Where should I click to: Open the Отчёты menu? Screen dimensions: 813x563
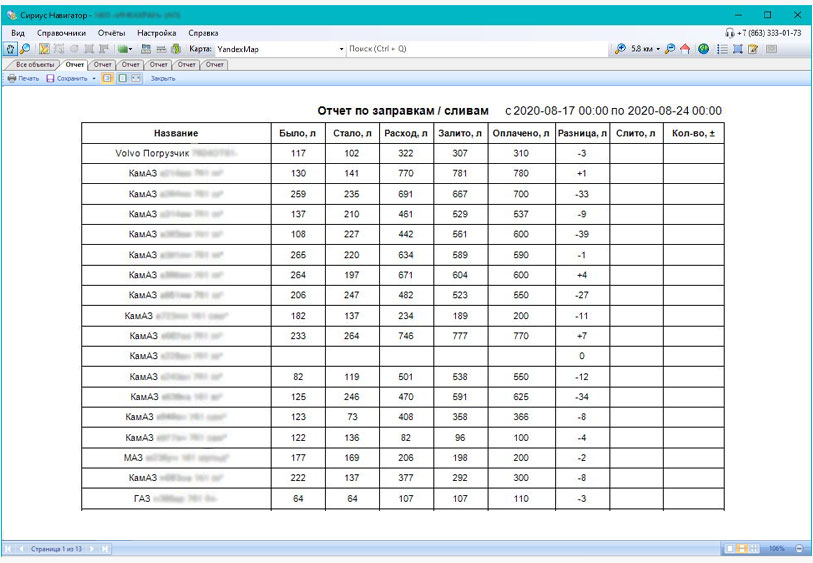click(111, 33)
